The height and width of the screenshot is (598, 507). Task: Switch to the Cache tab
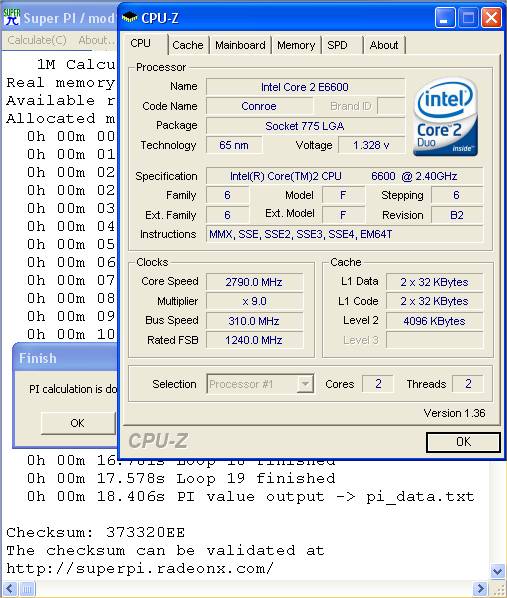188,45
